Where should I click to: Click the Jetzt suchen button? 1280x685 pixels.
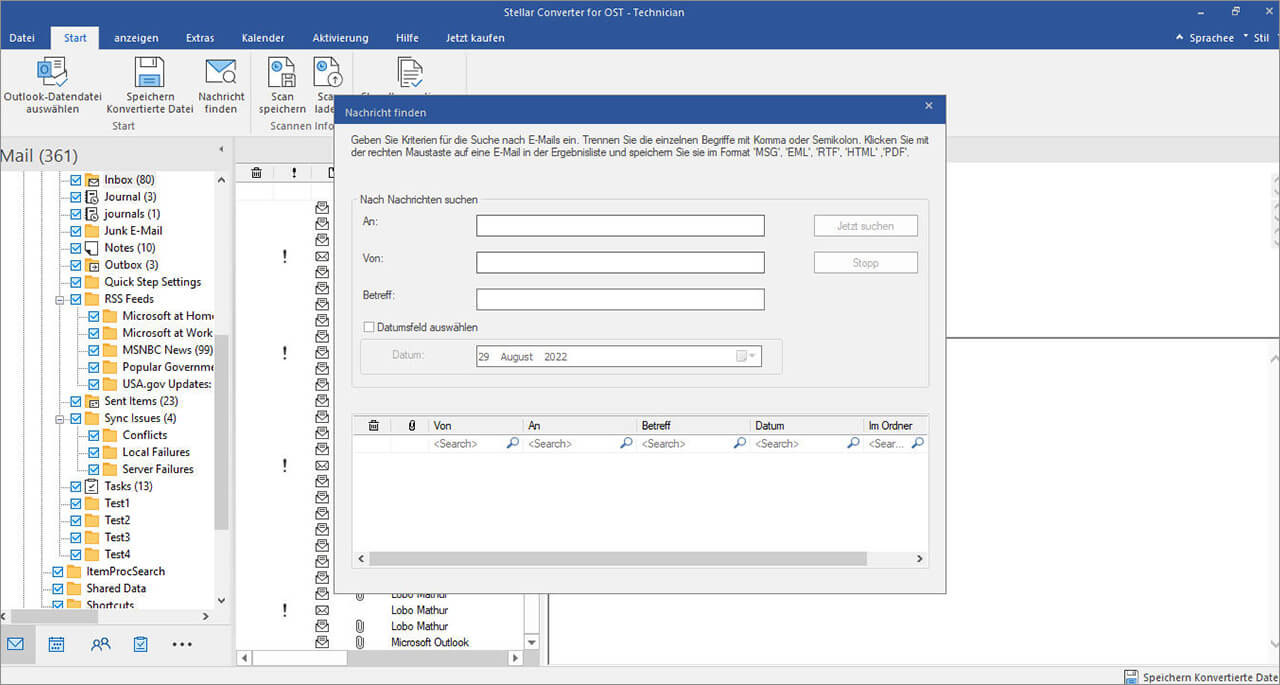tap(865, 226)
